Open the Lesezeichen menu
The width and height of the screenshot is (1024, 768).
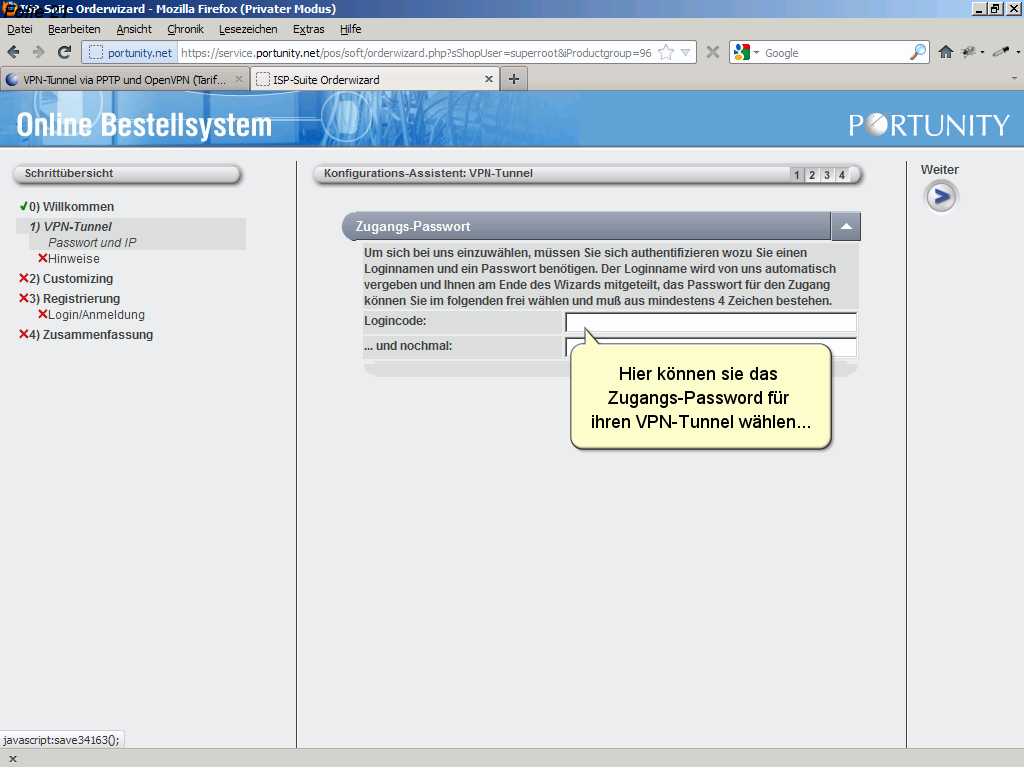248,29
